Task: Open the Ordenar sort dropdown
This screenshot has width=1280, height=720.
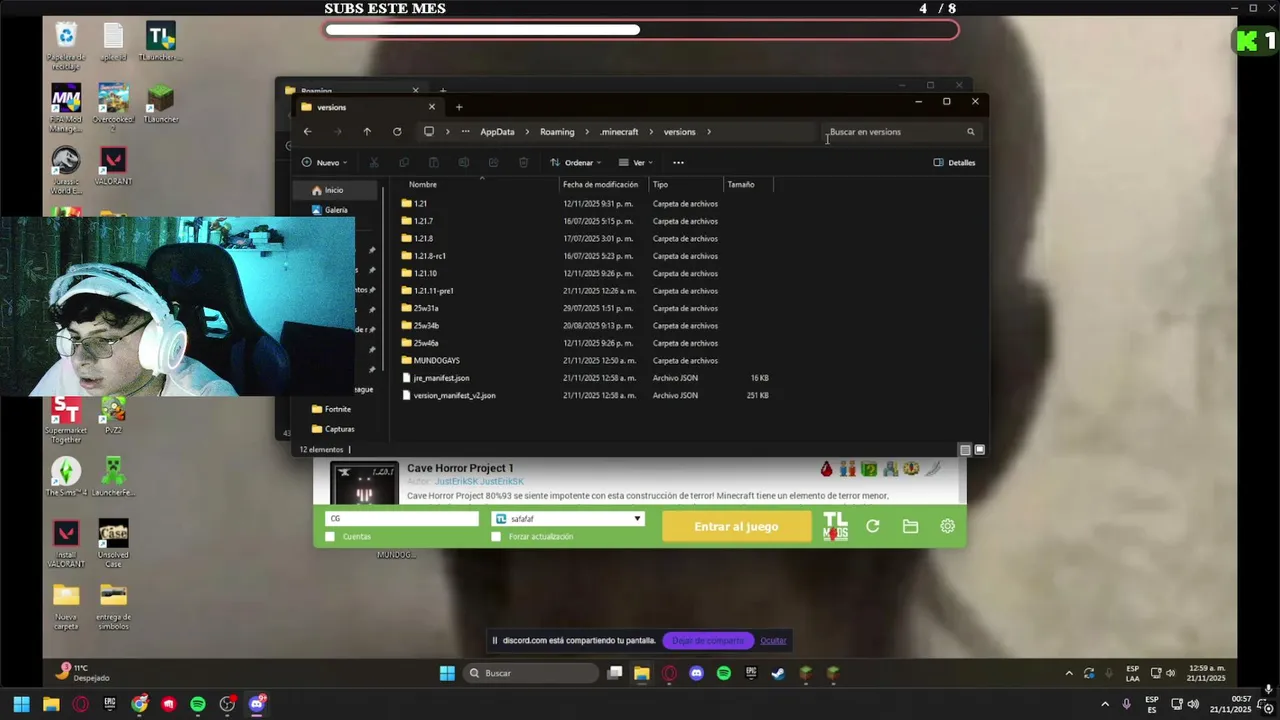Action: (x=576, y=162)
